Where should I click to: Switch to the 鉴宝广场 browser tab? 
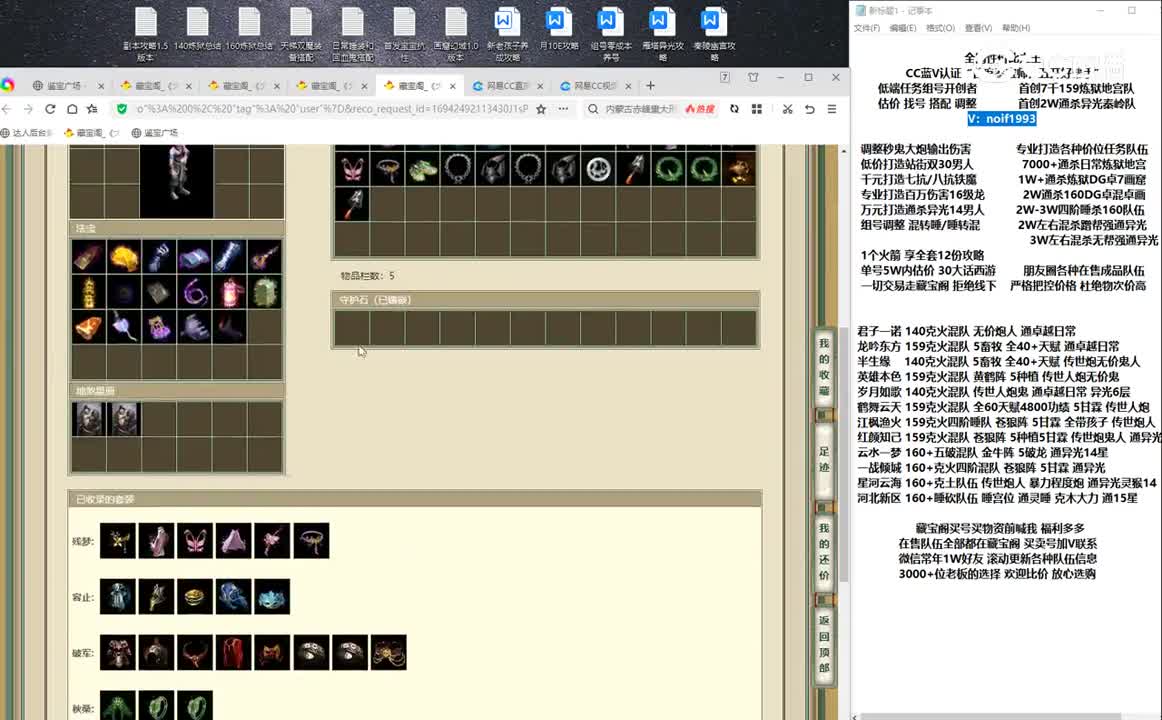coord(63,86)
